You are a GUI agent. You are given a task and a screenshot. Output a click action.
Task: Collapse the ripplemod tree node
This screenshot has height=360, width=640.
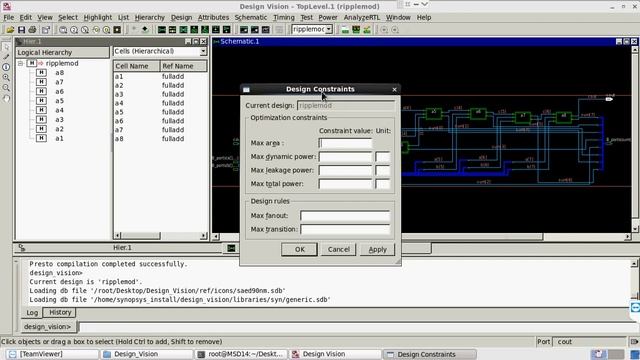pyautogui.click(x=20, y=63)
